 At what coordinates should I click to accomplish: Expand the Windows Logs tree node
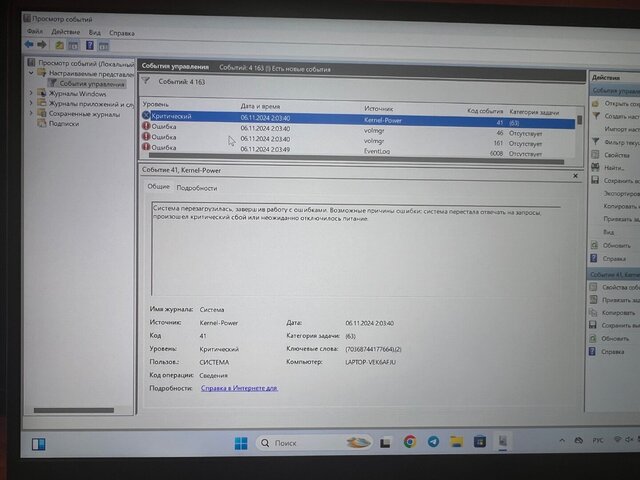(31, 93)
